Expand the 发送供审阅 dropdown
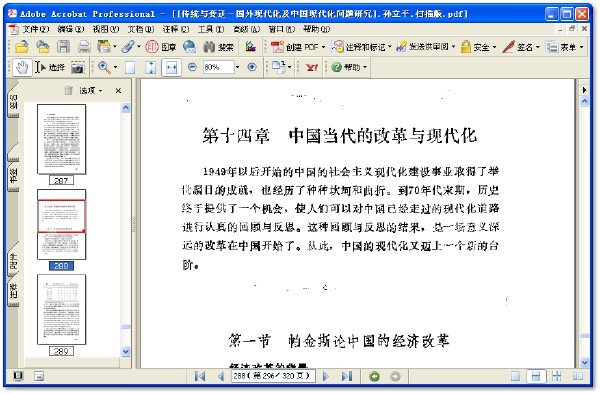 point(453,47)
